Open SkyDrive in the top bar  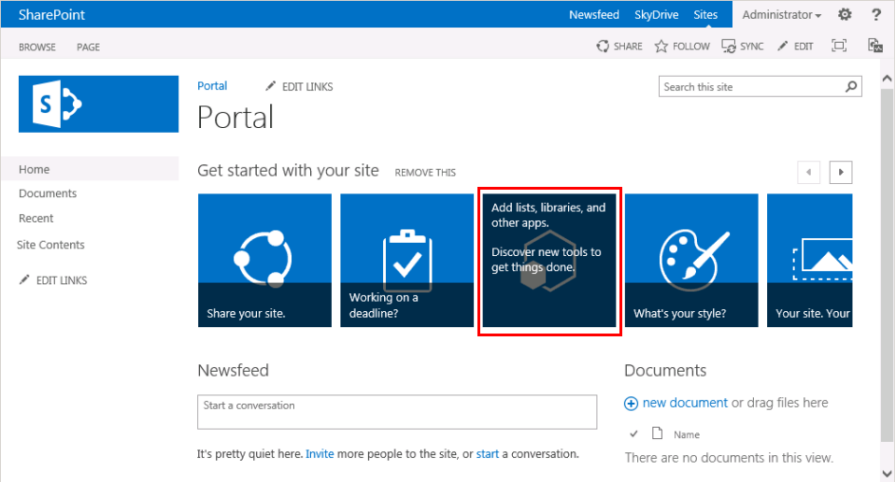point(656,15)
